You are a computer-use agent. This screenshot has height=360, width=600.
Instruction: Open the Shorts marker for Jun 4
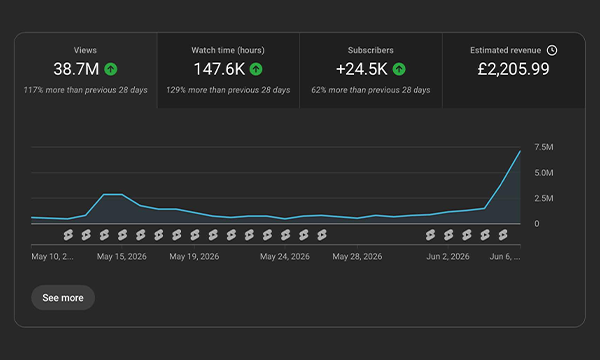point(485,235)
